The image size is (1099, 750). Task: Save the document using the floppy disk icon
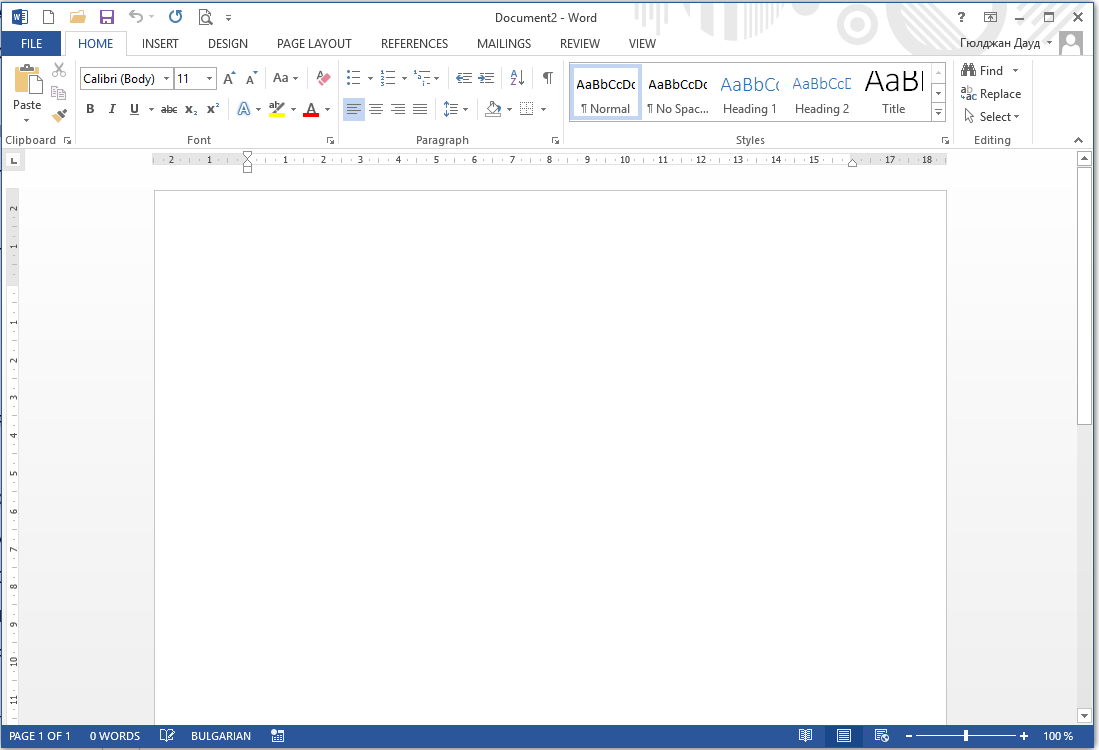pyautogui.click(x=106, y=17)
